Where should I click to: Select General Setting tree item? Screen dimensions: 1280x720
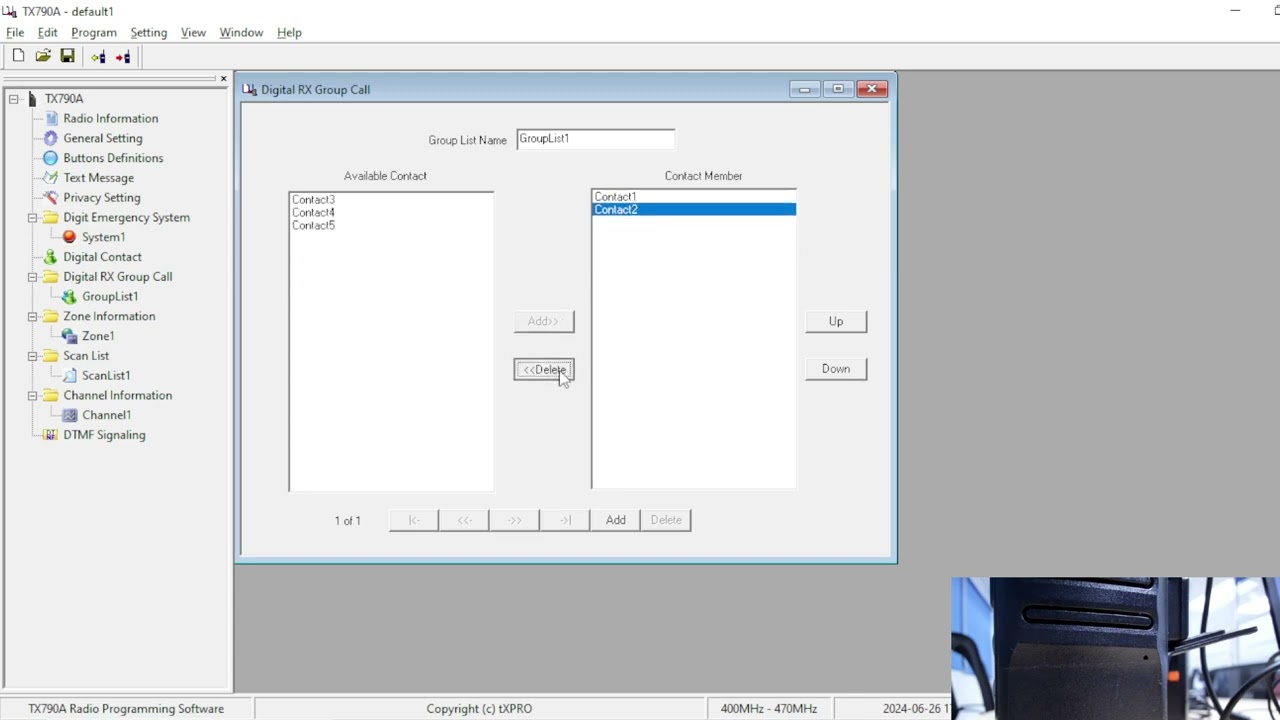point(103,138)
